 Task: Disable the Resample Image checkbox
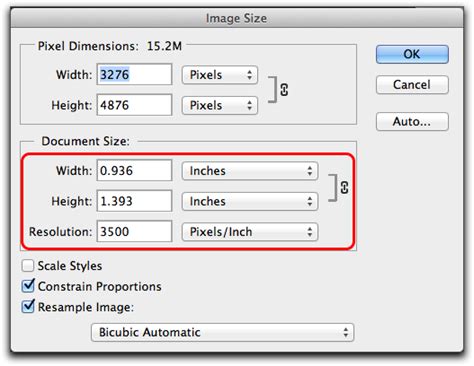click(28, 307)
